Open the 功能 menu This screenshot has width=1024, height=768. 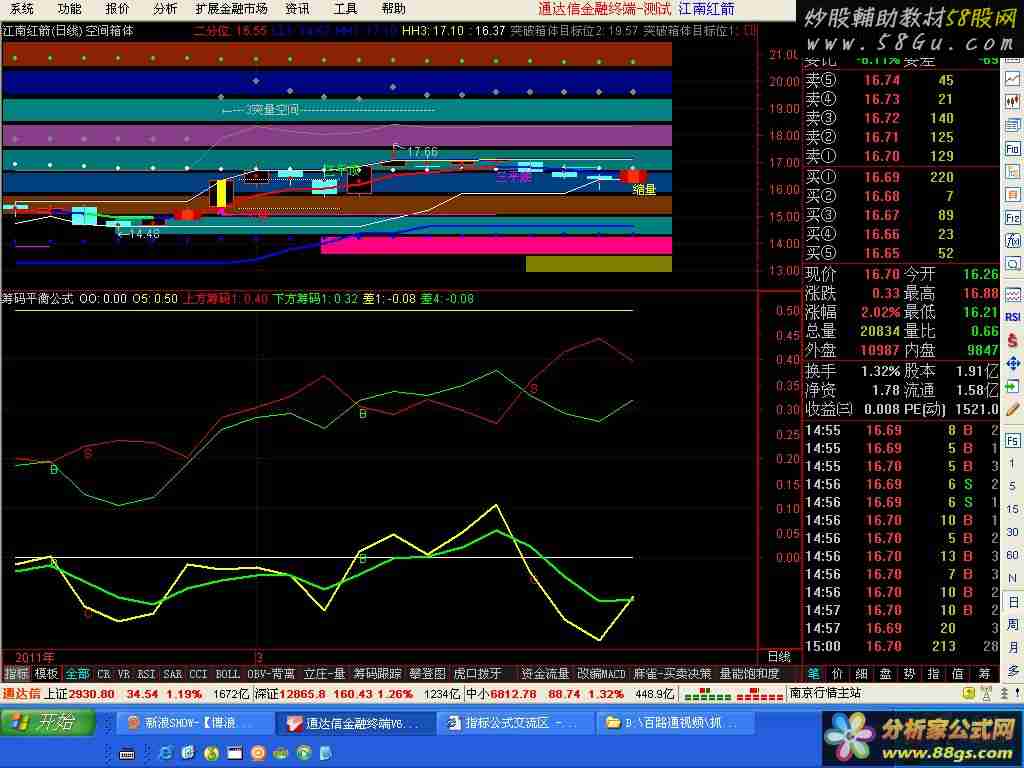[69, 8]
